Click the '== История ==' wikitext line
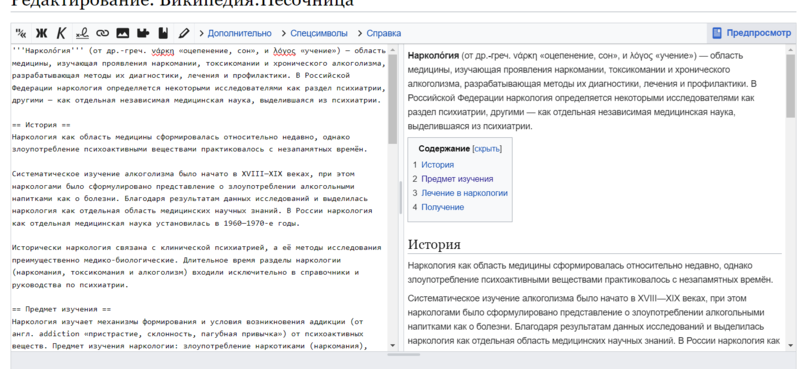This screenshot has width=800, height=369. pos(41,125)
